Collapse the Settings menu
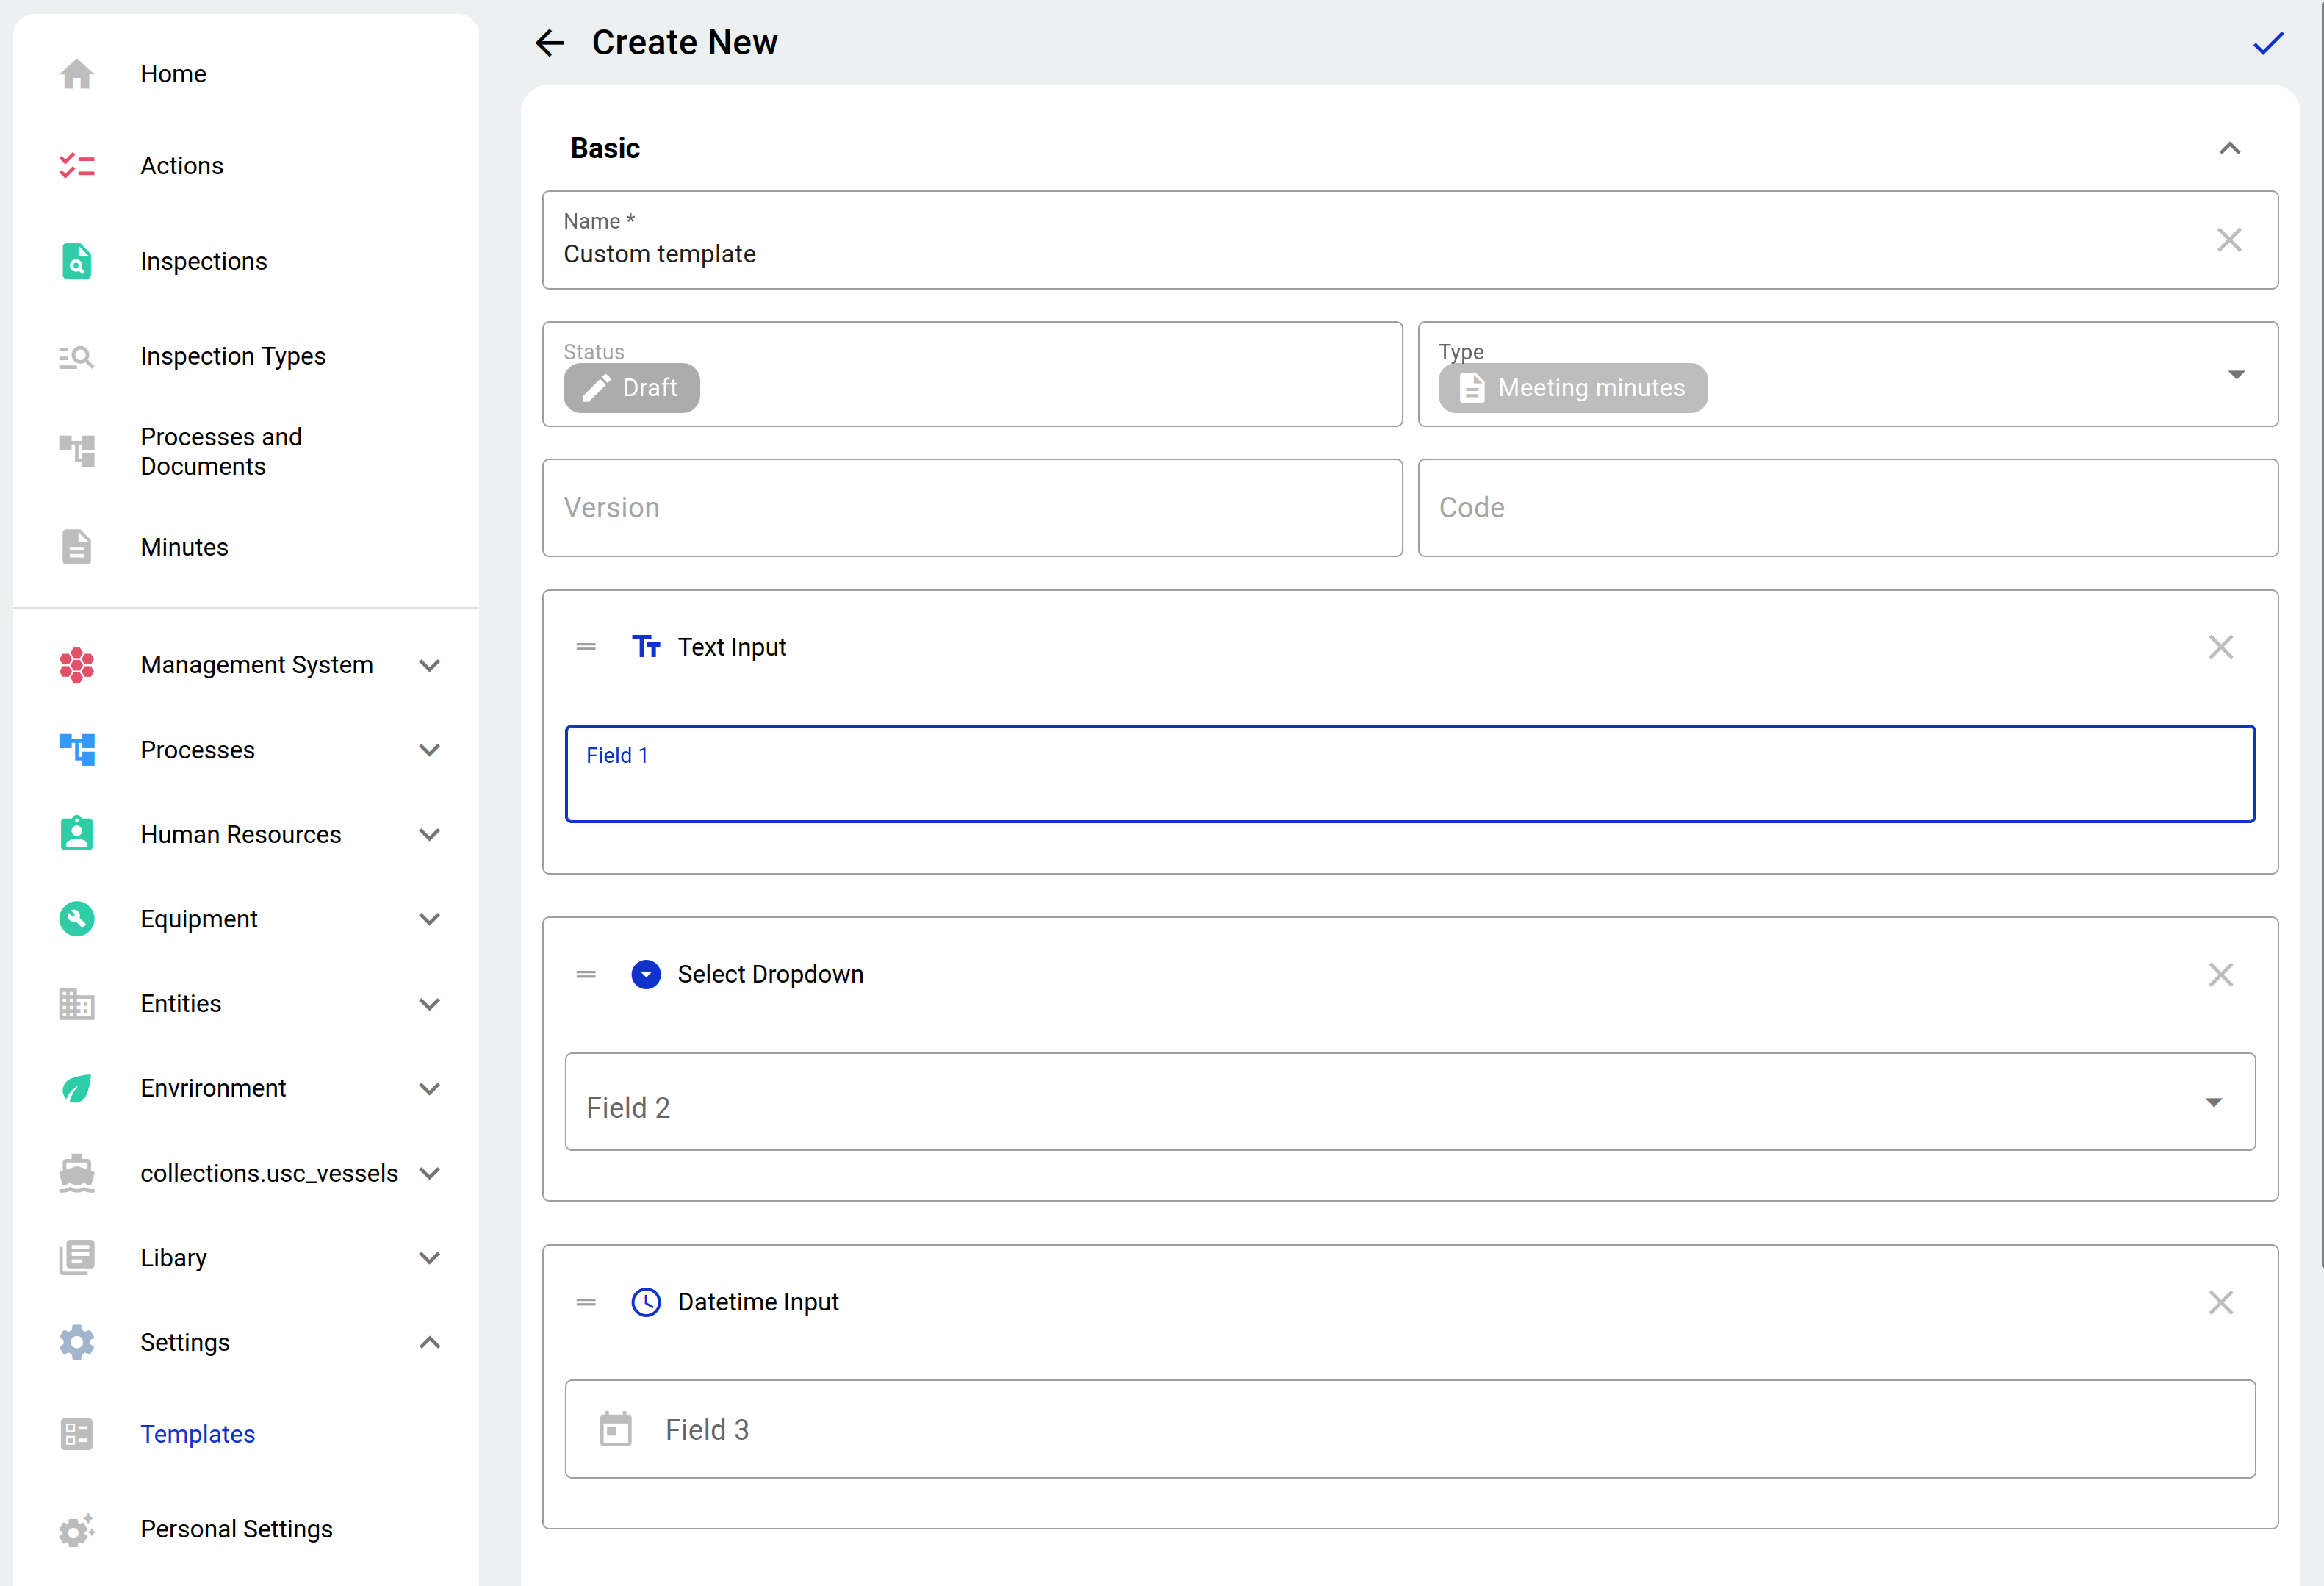The height and width of the screenshot is (1586, 2324). [x=429, y=1342]
